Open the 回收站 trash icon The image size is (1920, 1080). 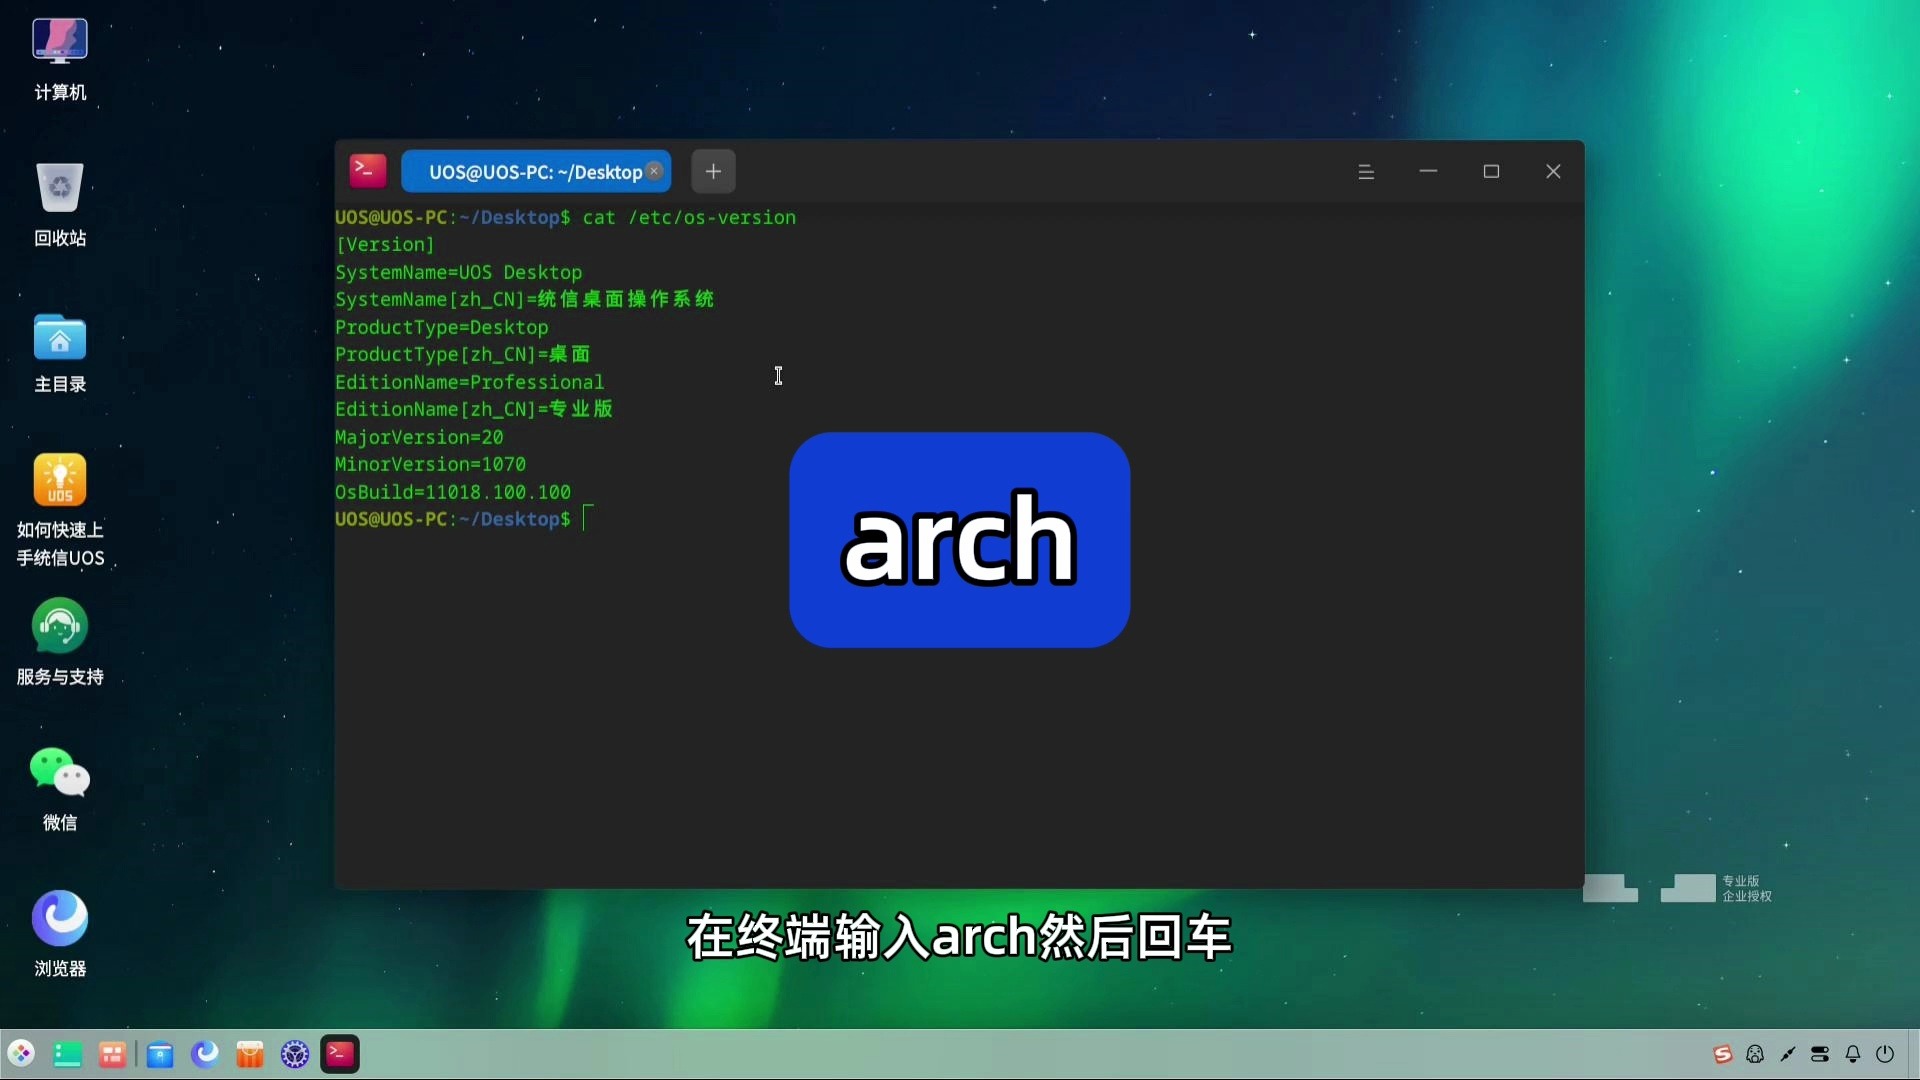tap(60, 204)
